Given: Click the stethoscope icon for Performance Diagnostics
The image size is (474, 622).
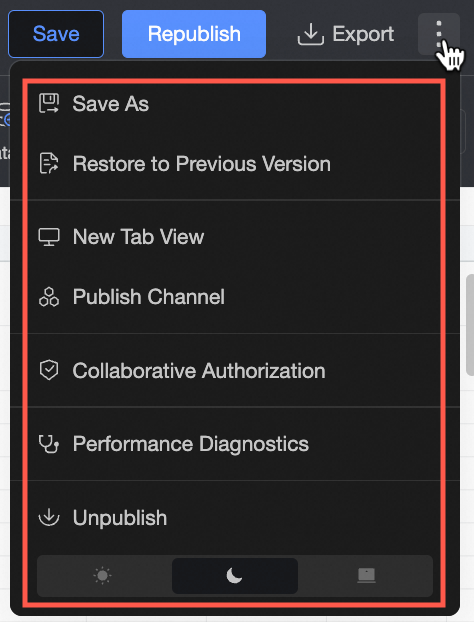Looking at the screenshot, I should coord(49,444).
